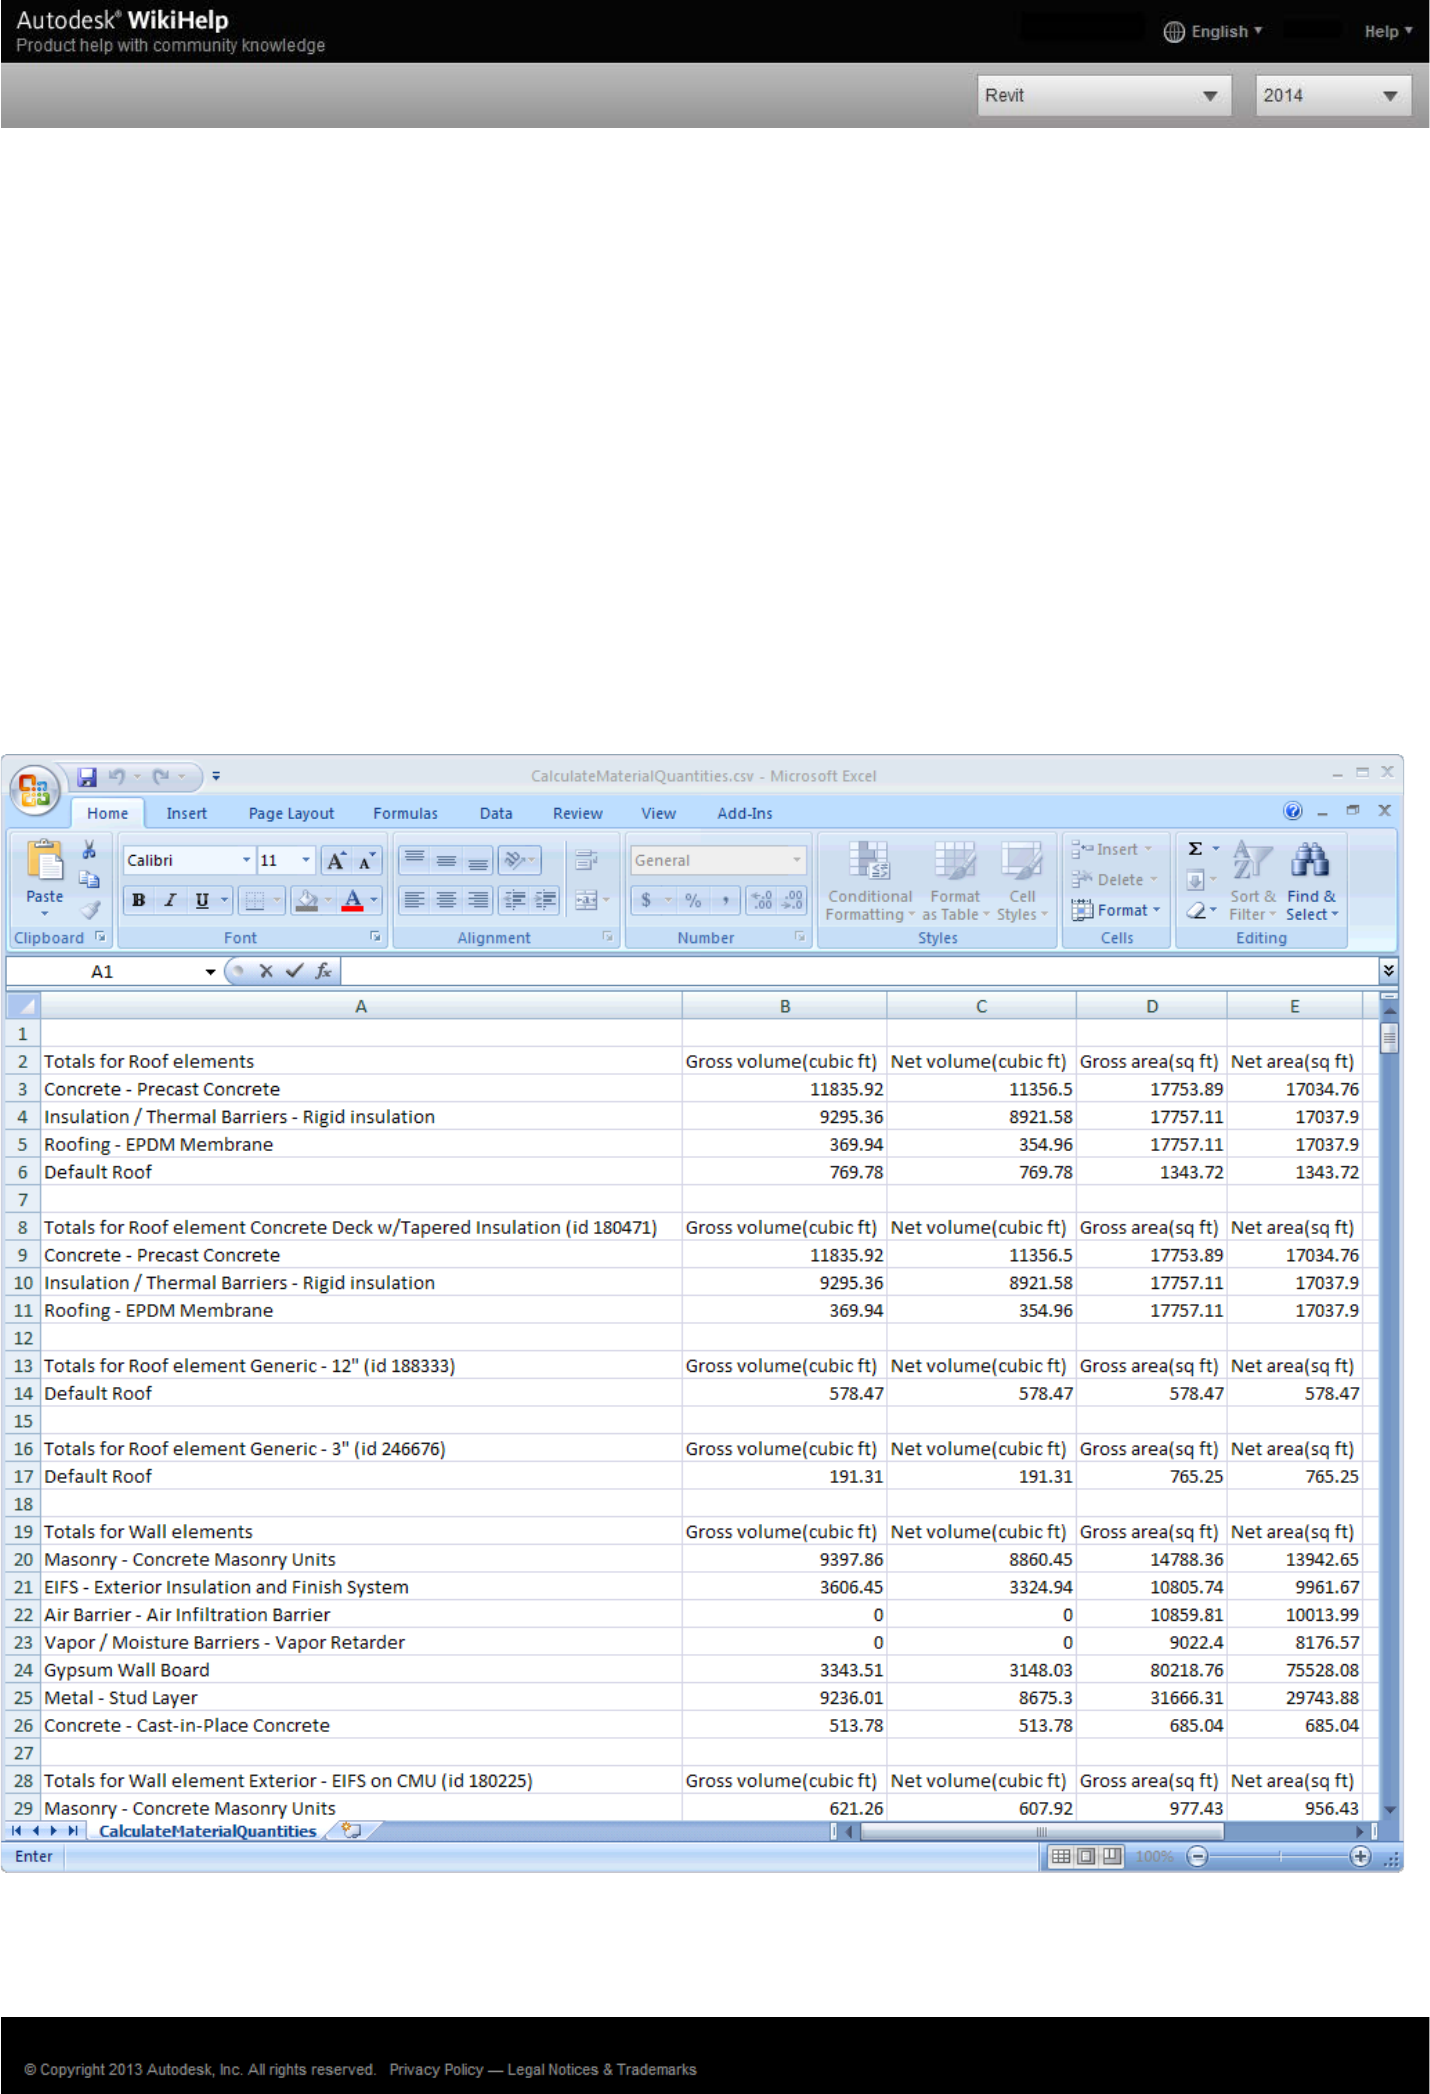This screenshot has width=1430, height=2094.
Task: Open the Name Box A1 dropdown
Action: point(210,972)
